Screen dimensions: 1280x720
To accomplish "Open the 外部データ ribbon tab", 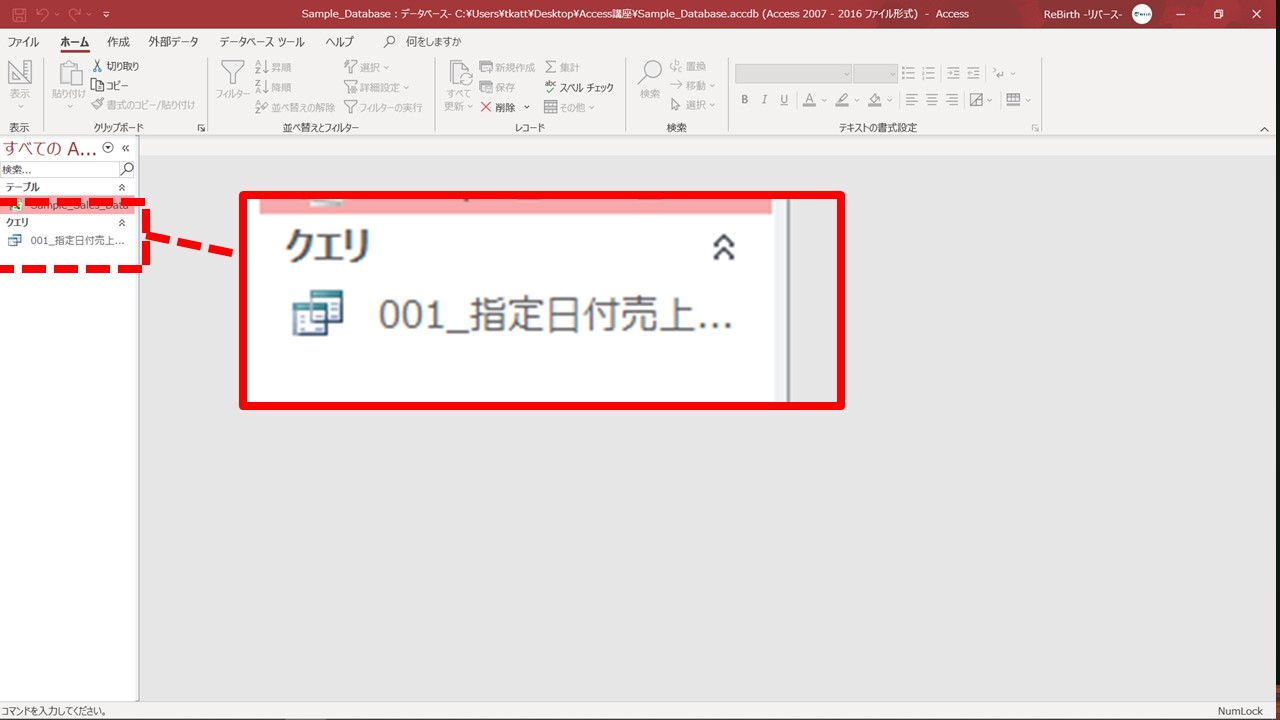I will tap(173, 42).
